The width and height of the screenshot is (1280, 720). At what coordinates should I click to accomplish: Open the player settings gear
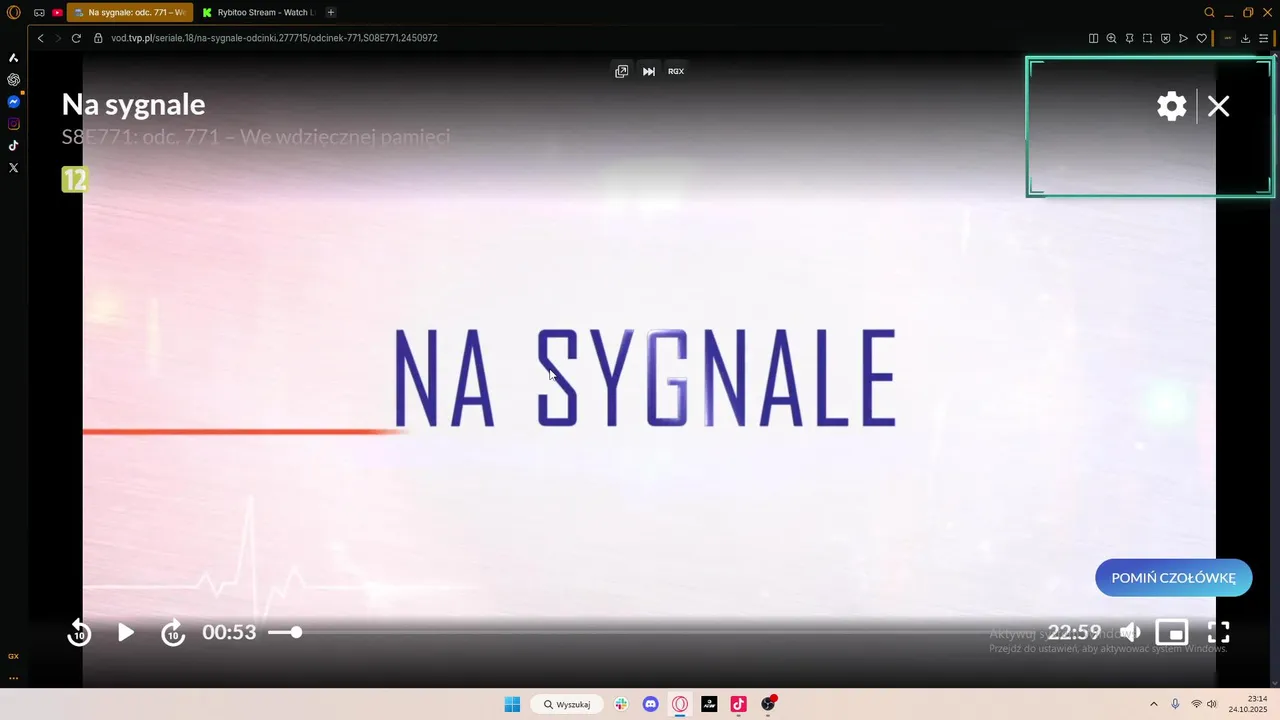[x=1171, y=106]
